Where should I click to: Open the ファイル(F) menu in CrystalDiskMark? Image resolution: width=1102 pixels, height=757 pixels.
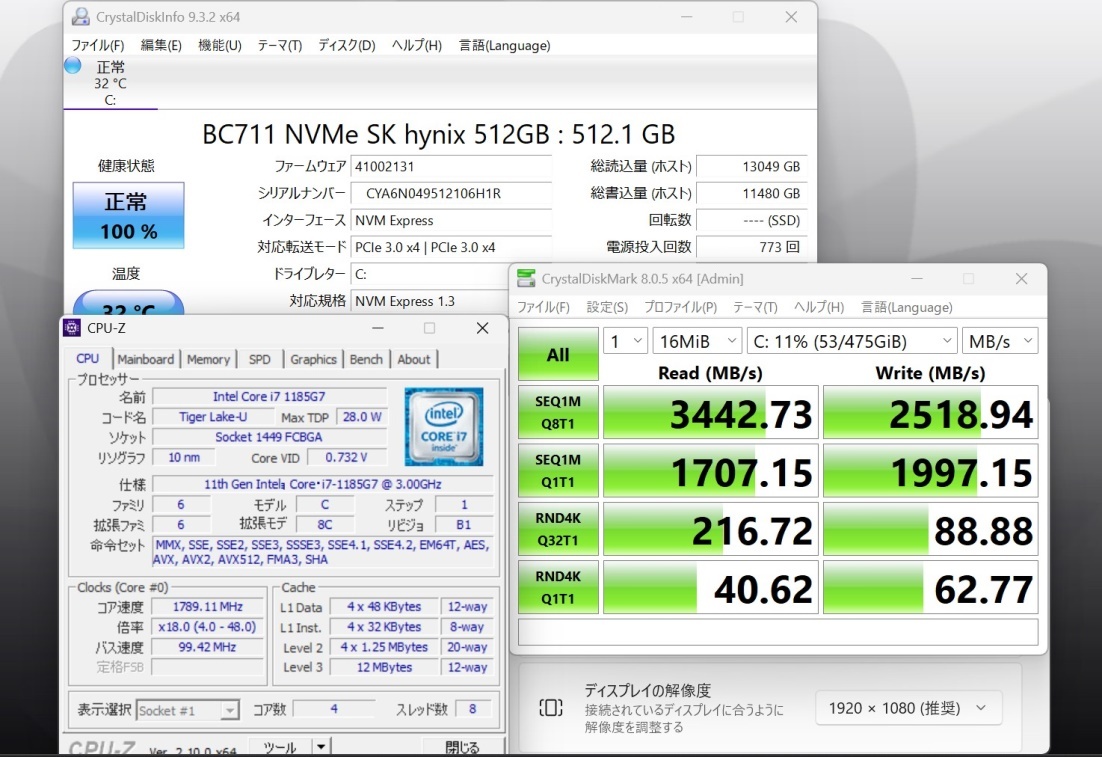click(543, 307)
